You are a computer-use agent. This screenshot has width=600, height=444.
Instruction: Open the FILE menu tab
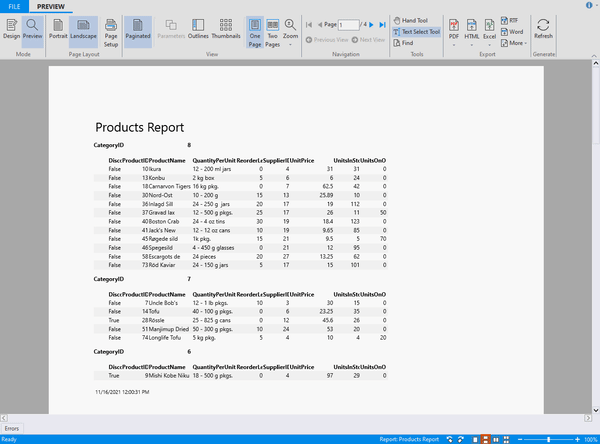pyautogui.click(x=15, y=6)
